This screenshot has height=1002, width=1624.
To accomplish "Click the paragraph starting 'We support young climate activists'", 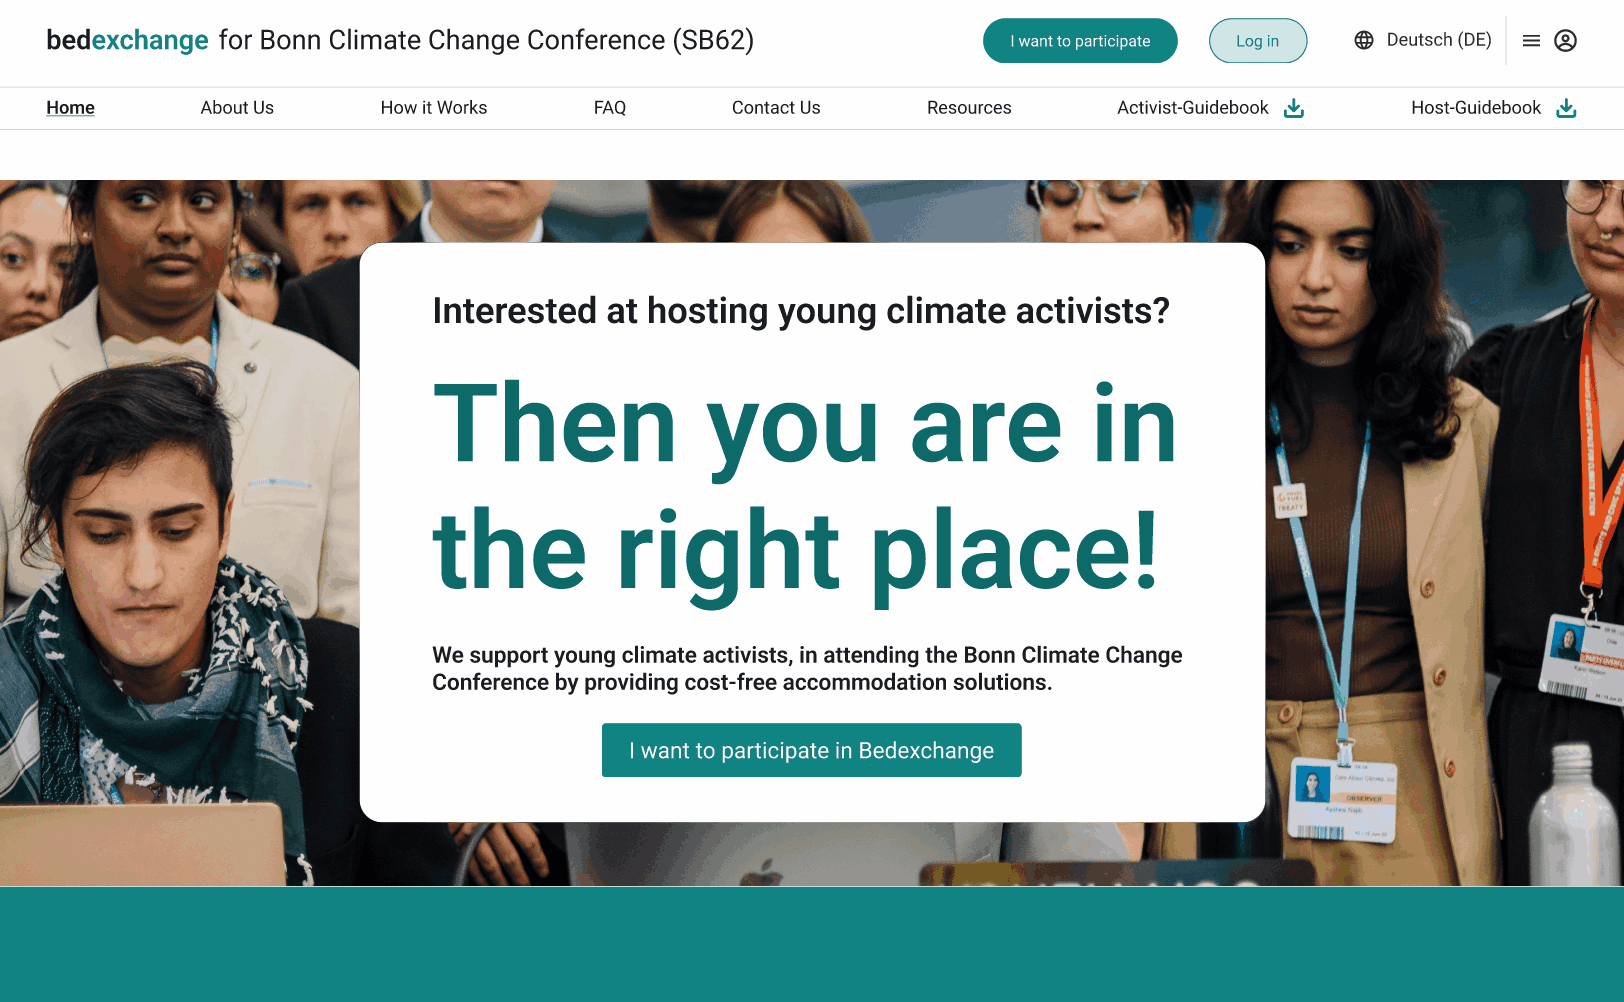I will click(807, 668).
